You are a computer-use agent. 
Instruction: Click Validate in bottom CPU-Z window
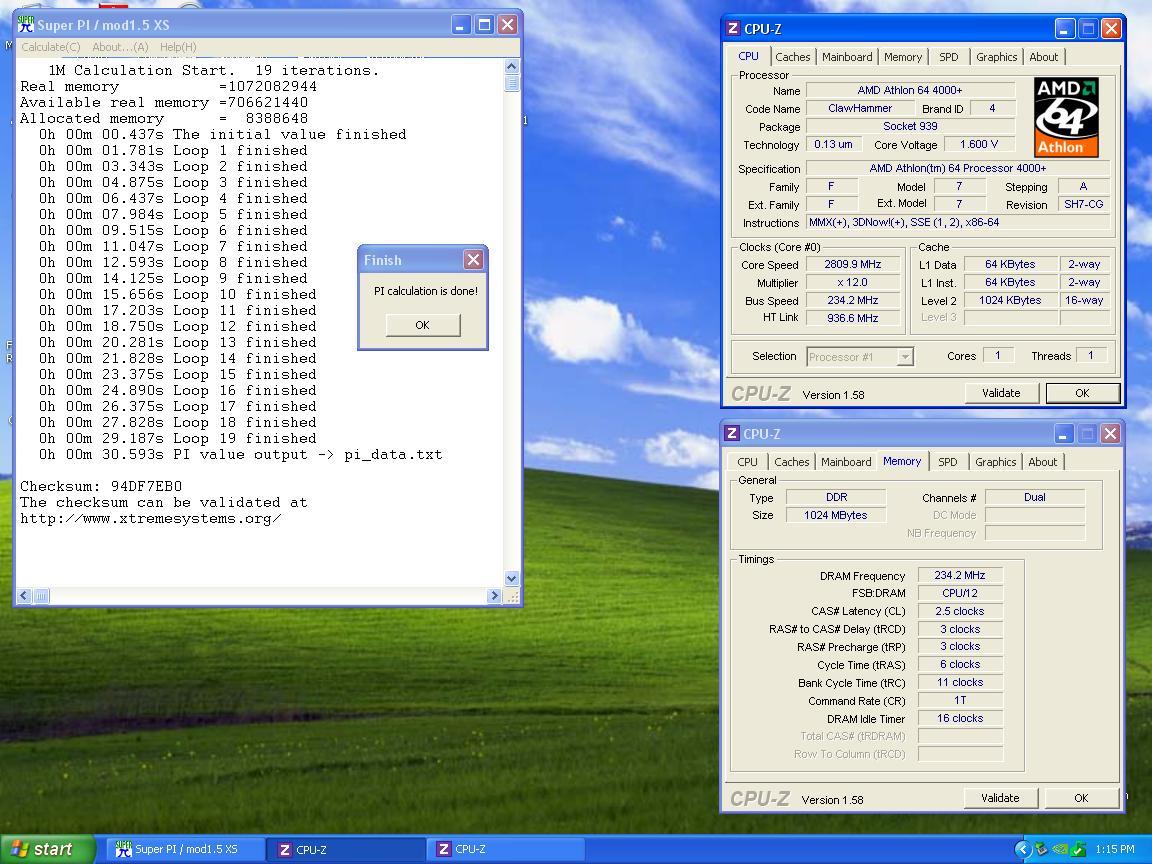pos(1000,798)
